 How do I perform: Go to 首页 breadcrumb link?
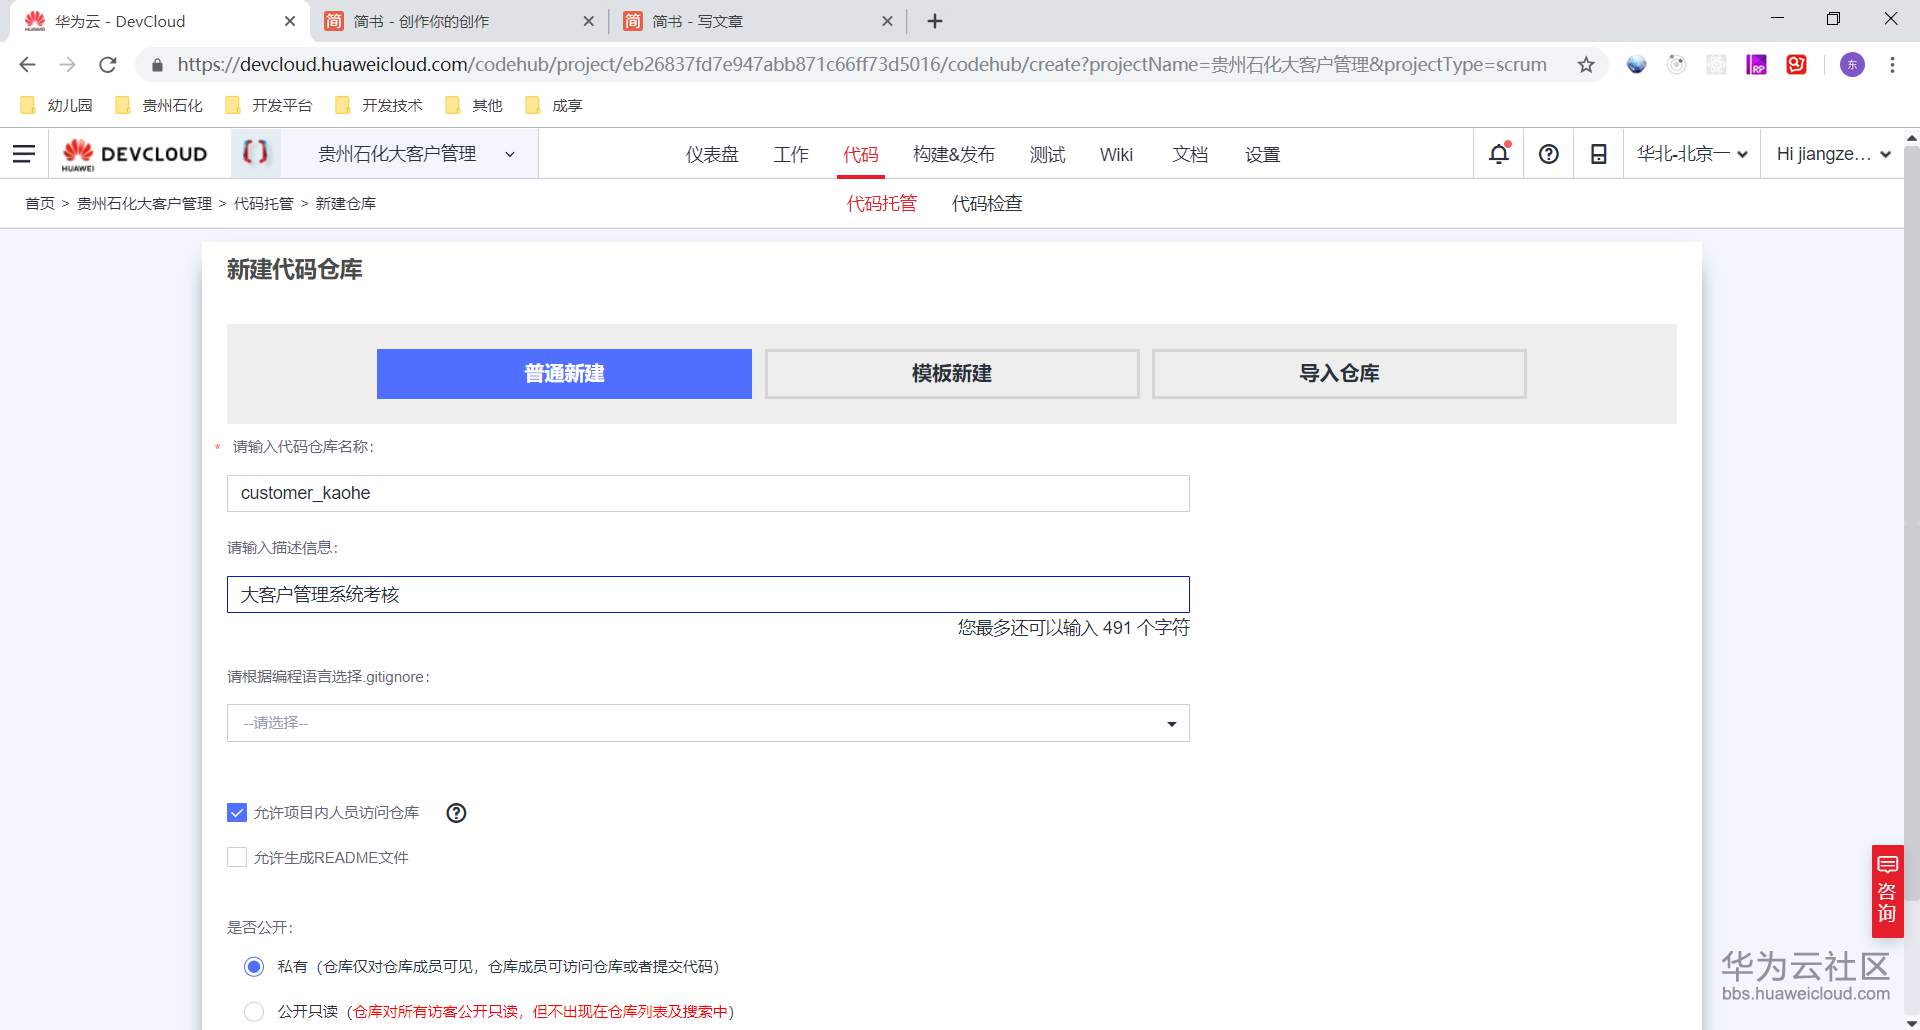40,204
